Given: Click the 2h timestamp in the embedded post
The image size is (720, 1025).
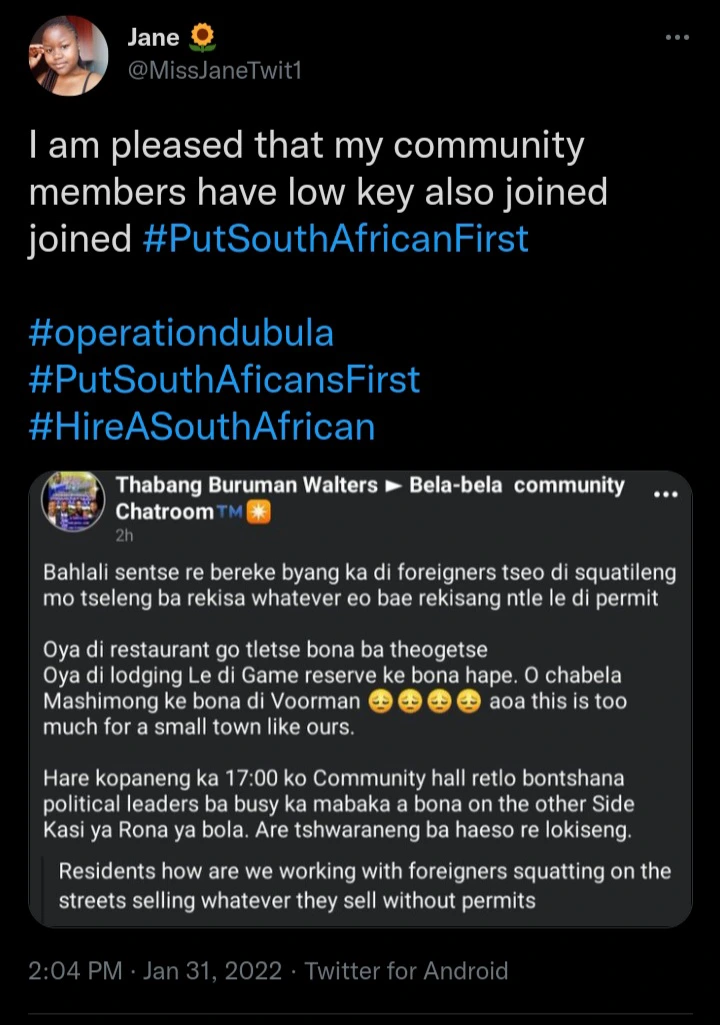Looking at the screenshot, I should [x=126, y=536].
